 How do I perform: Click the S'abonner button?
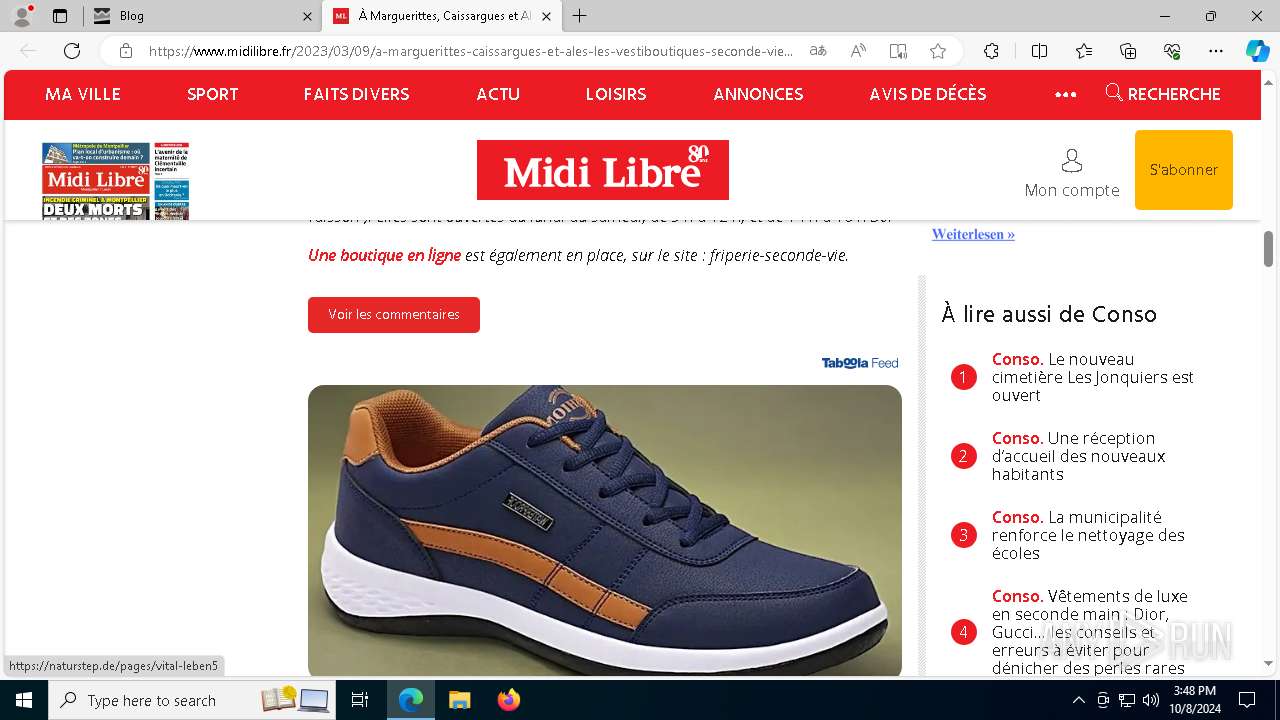[x=1184, y=170]
